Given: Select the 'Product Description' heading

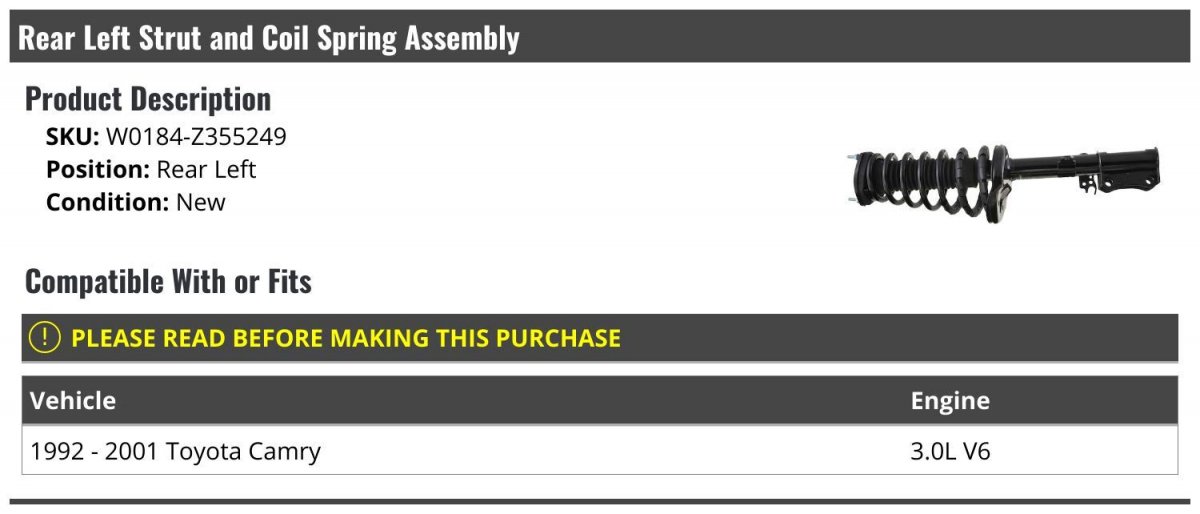Looking at the screenshot, I should point(148,99).
